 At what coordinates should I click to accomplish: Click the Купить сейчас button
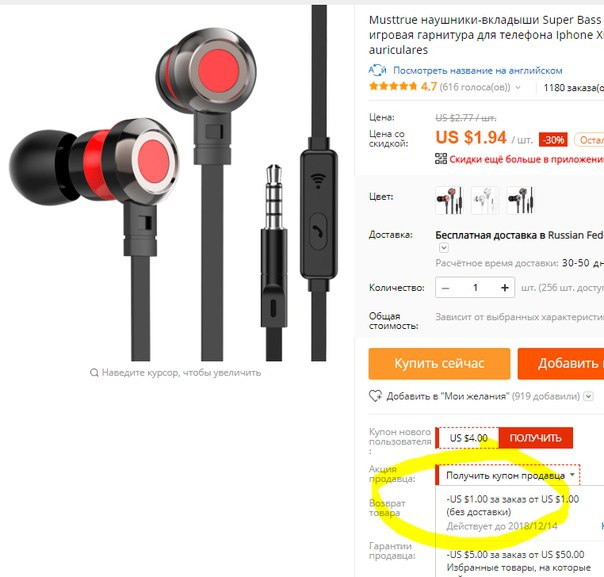439,364
